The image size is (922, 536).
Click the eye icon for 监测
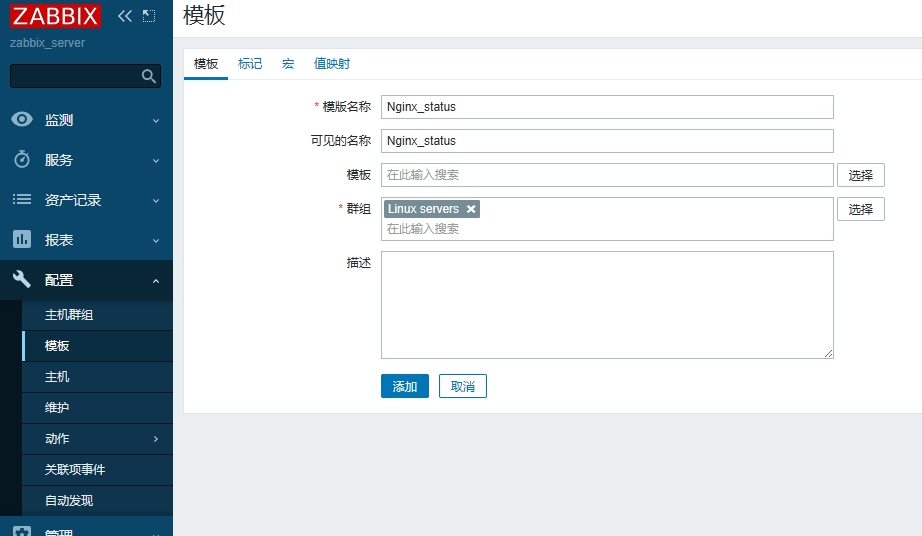click(x=22, y=120)
